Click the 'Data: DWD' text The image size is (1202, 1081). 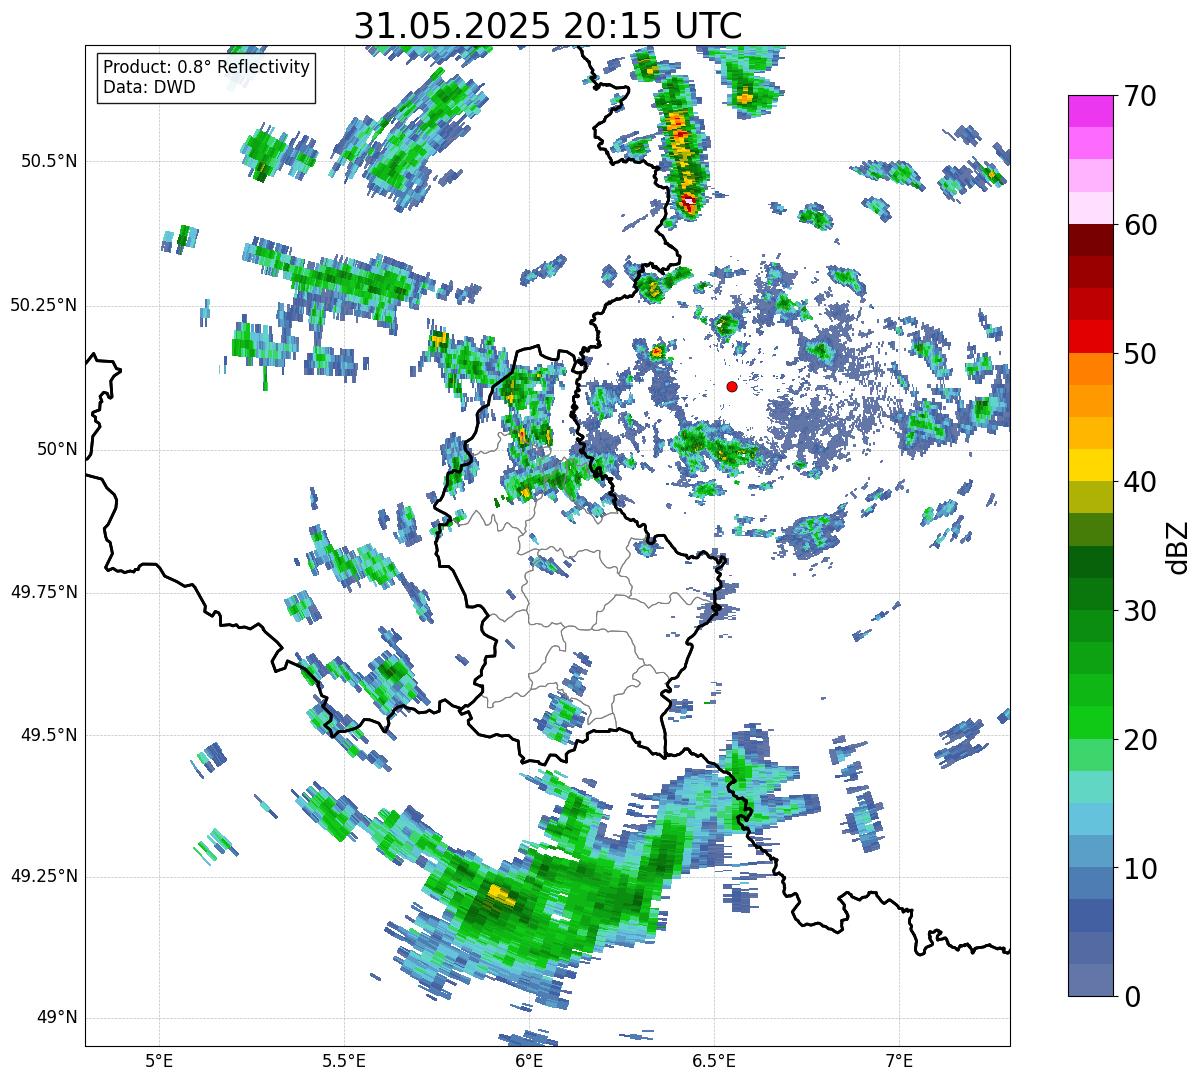[149, 87]
